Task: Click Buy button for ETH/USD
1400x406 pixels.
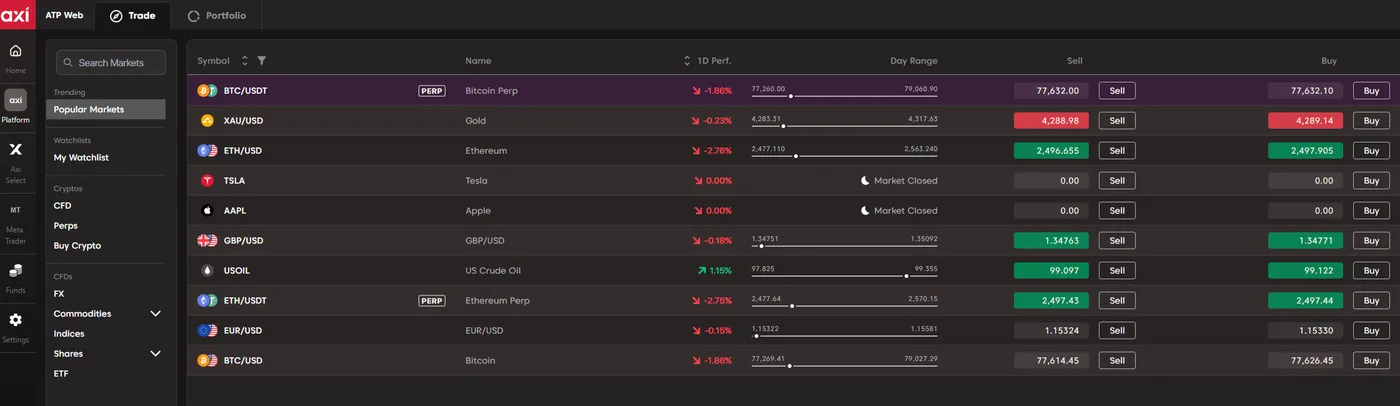Action: (1371, 150)
